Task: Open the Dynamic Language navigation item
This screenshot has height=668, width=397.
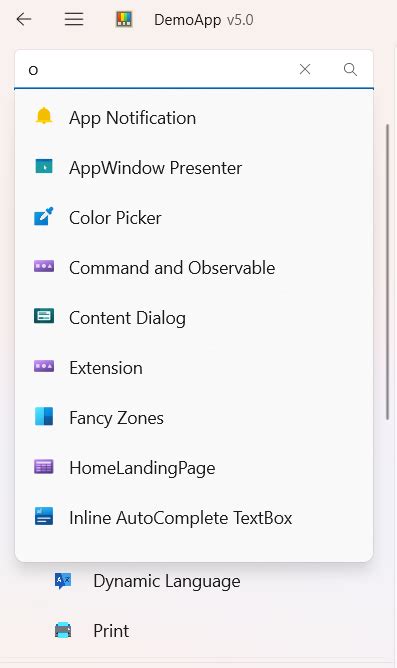Action: coord(167,581)
